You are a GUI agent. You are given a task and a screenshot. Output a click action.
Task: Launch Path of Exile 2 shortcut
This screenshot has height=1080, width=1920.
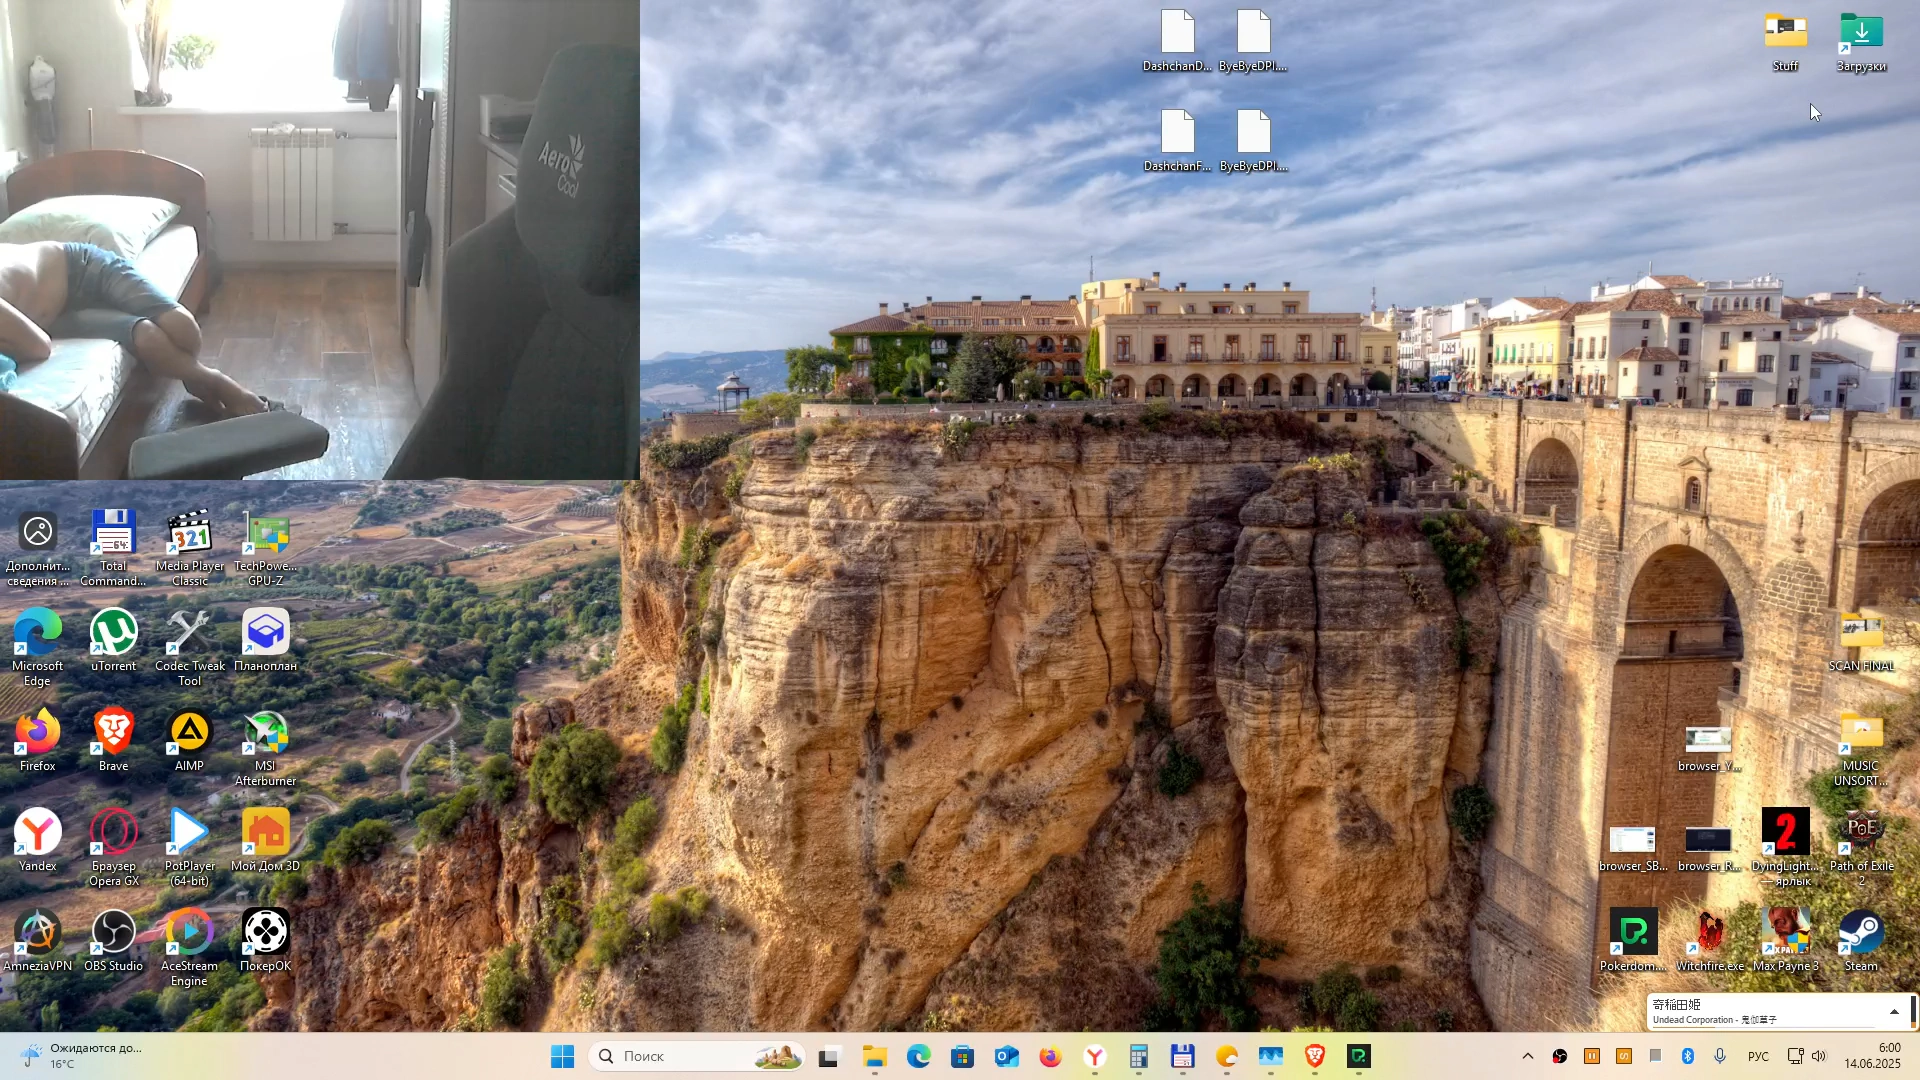[1861, 847]
